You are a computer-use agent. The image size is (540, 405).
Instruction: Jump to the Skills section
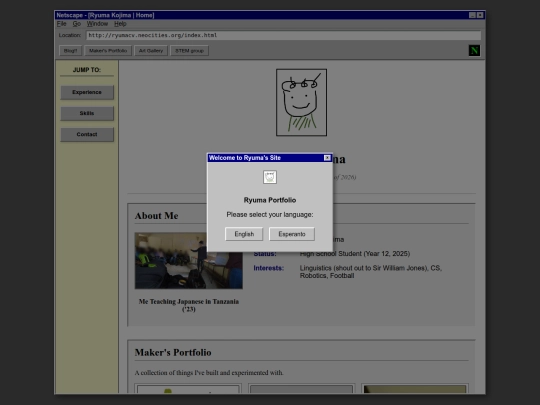87,113
